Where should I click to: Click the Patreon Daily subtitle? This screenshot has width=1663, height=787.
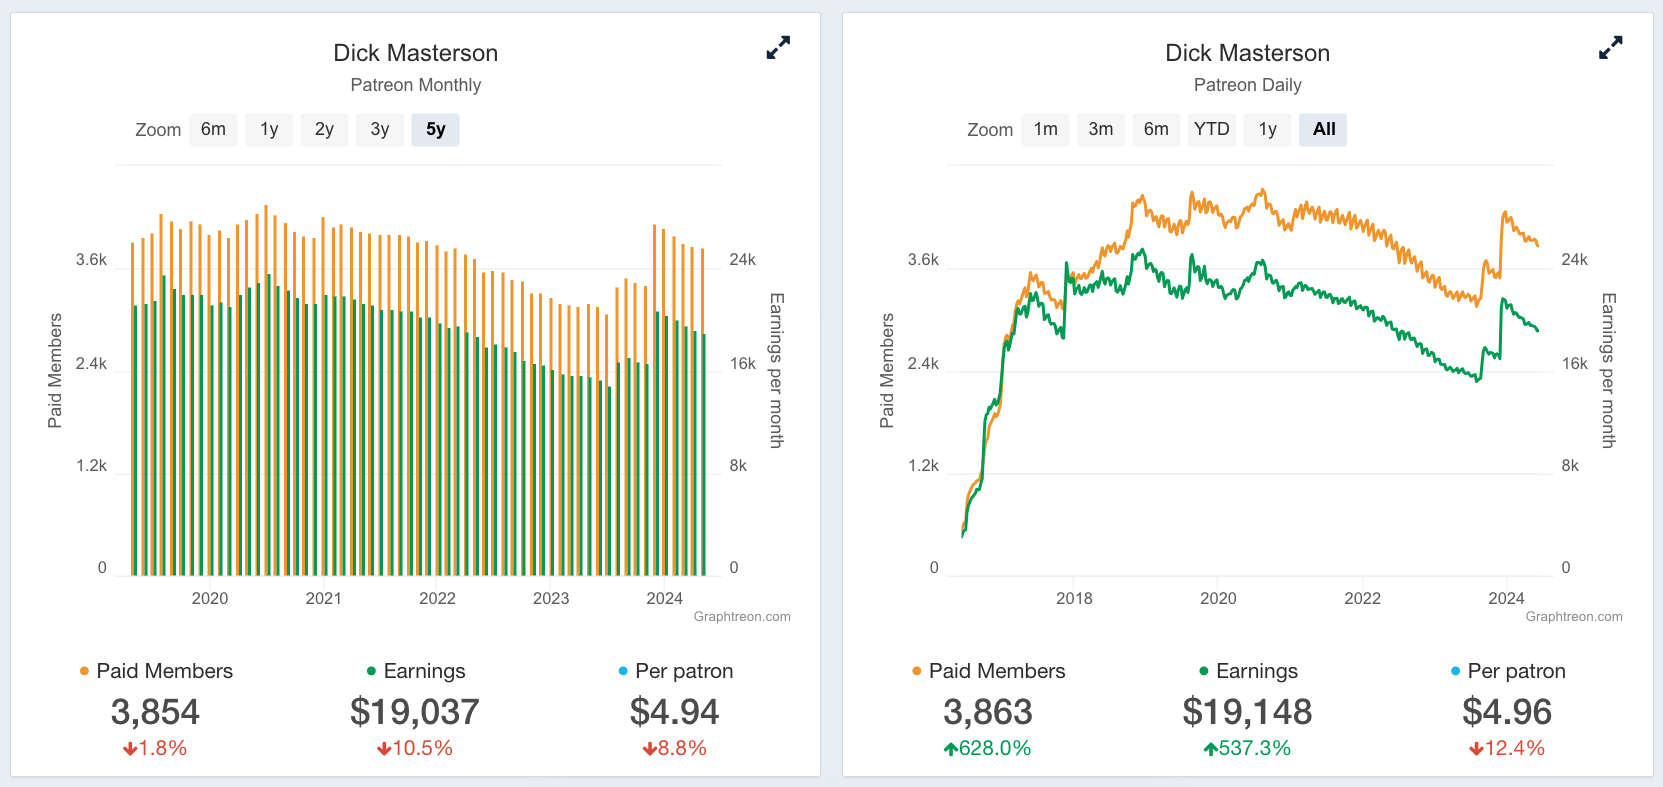tap(1248, 85)
